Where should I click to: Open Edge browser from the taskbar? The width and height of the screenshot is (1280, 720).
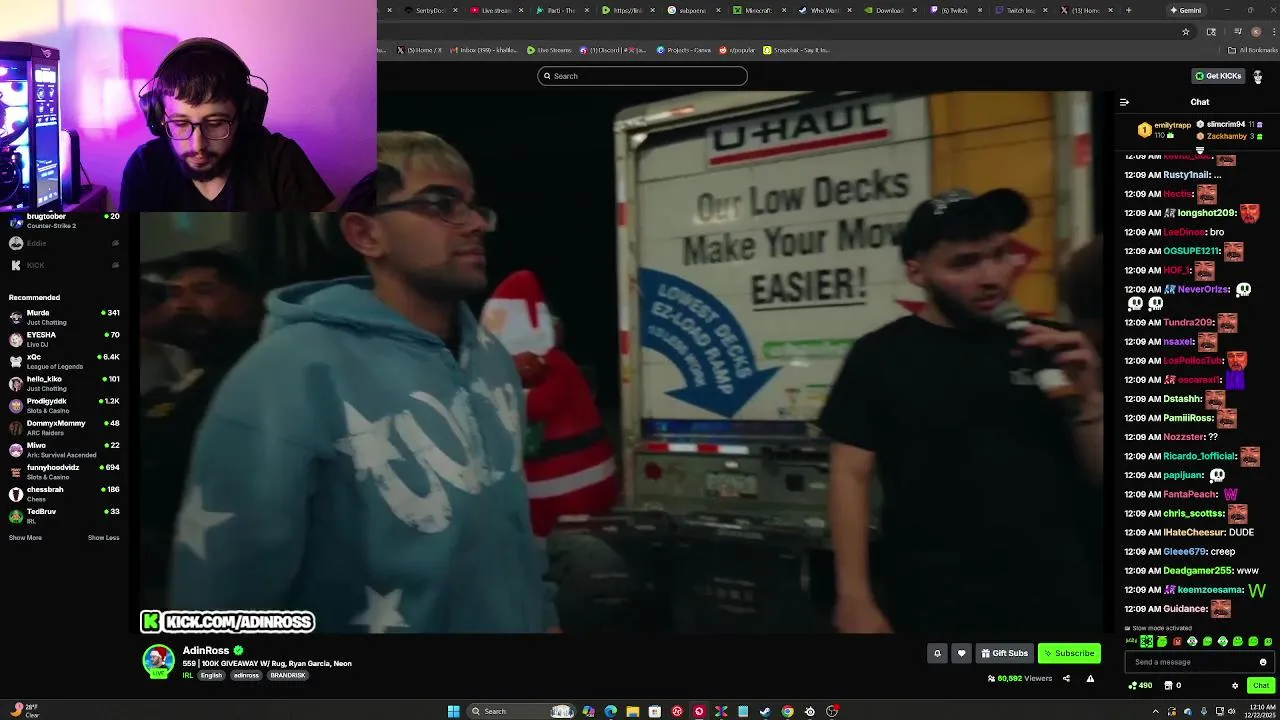(x=611, y=711)
